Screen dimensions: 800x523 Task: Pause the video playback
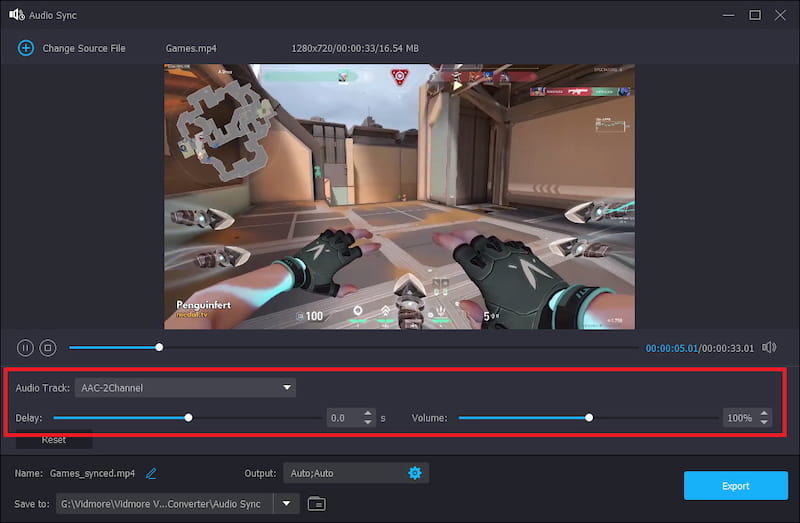pyautogui.click(x=25, y=348)
